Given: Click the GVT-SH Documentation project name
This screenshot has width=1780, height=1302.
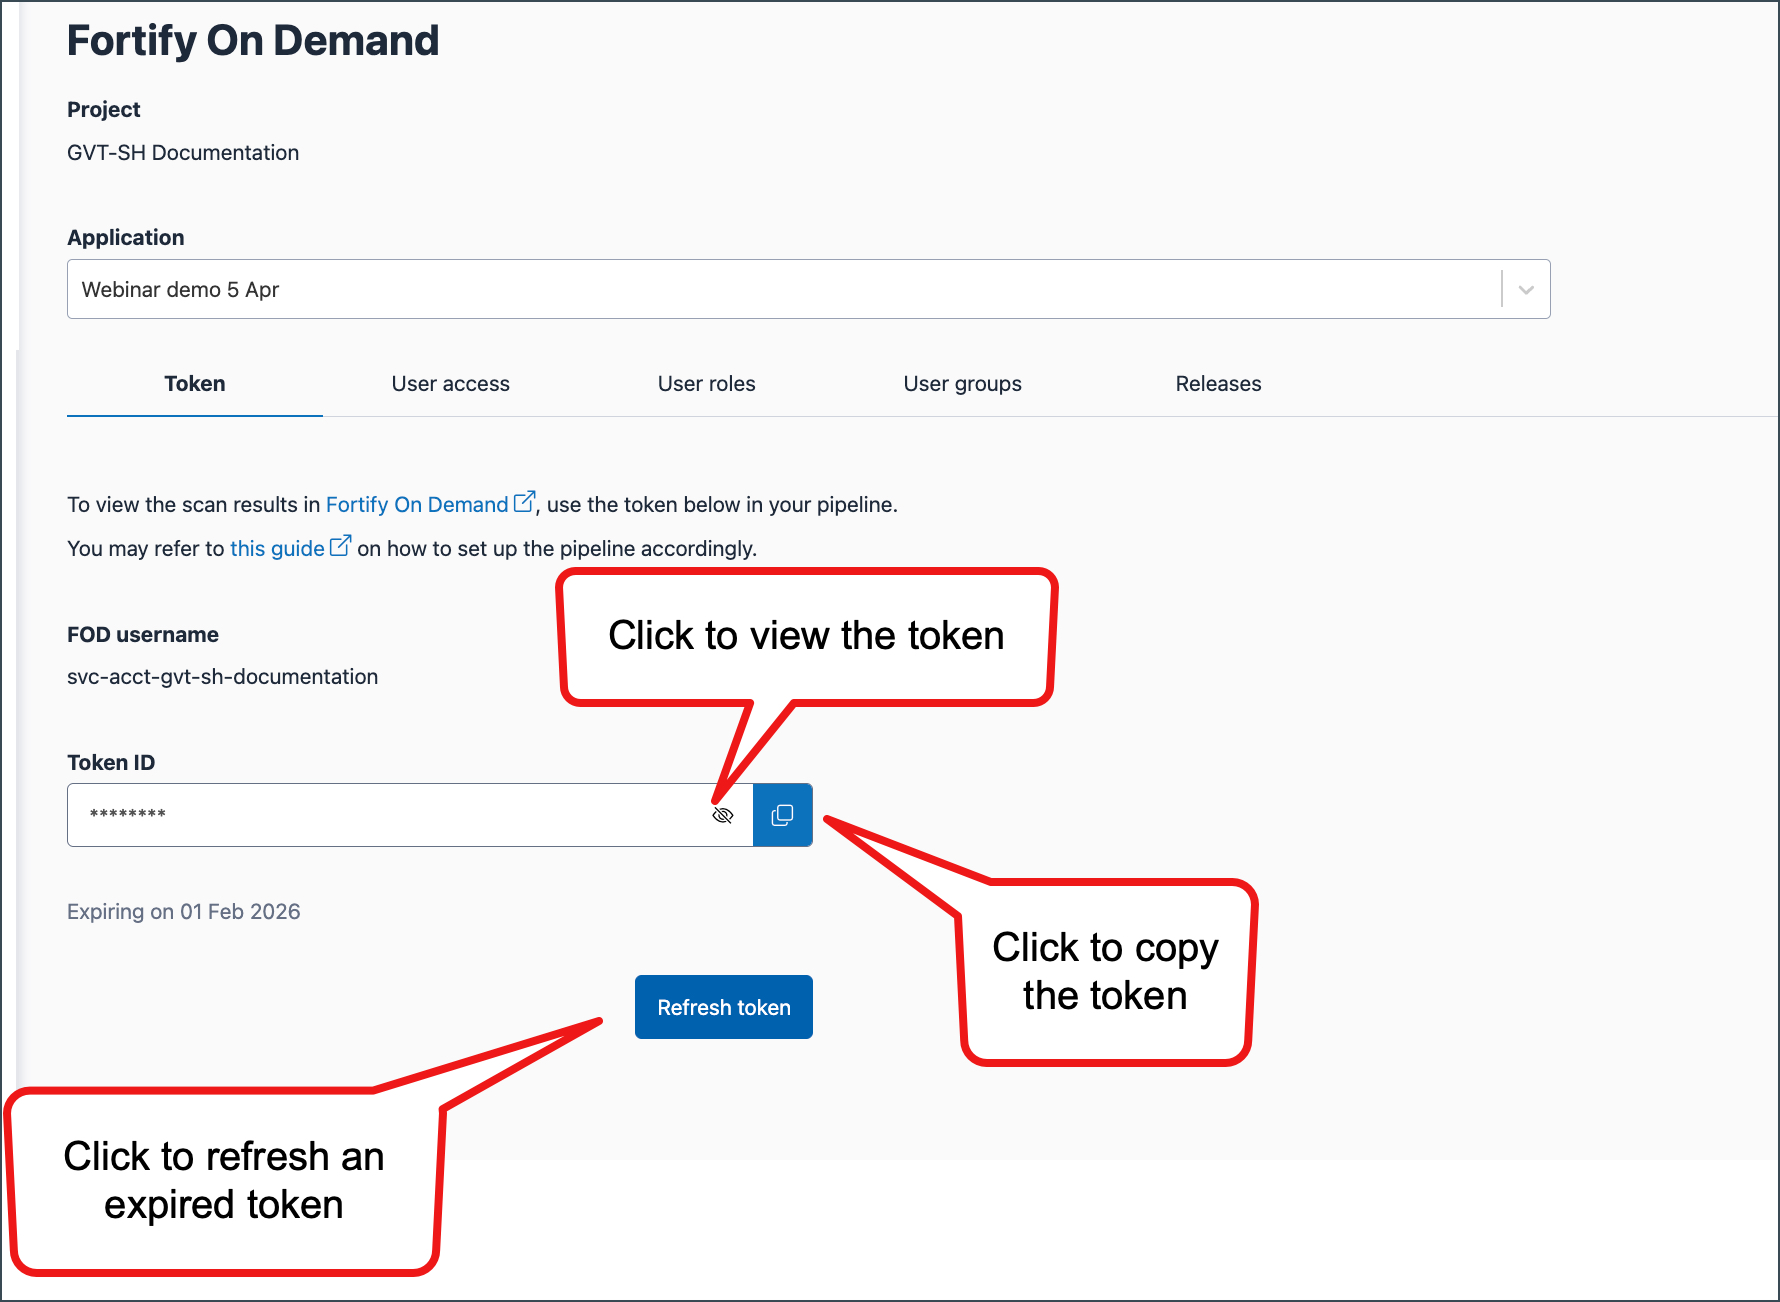Looking at the screenshot, I should coord(183,153).
